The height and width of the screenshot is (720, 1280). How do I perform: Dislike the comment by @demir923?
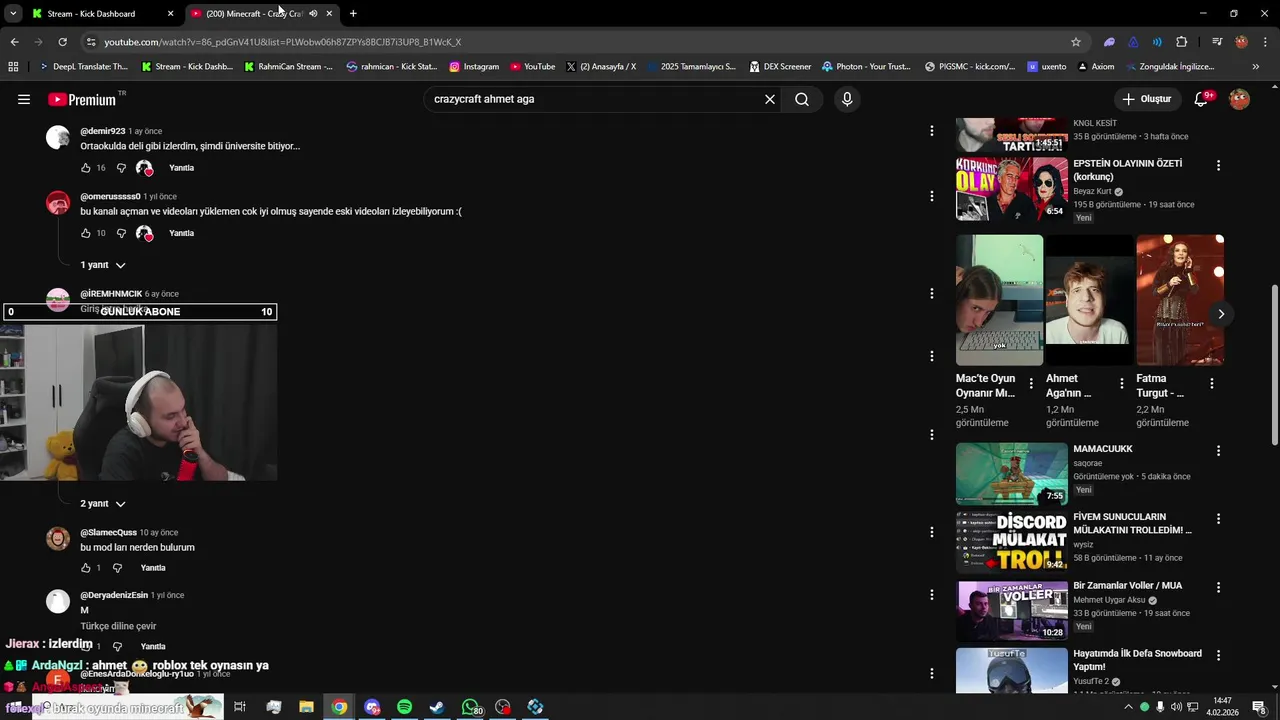click(x=121, y=168)
